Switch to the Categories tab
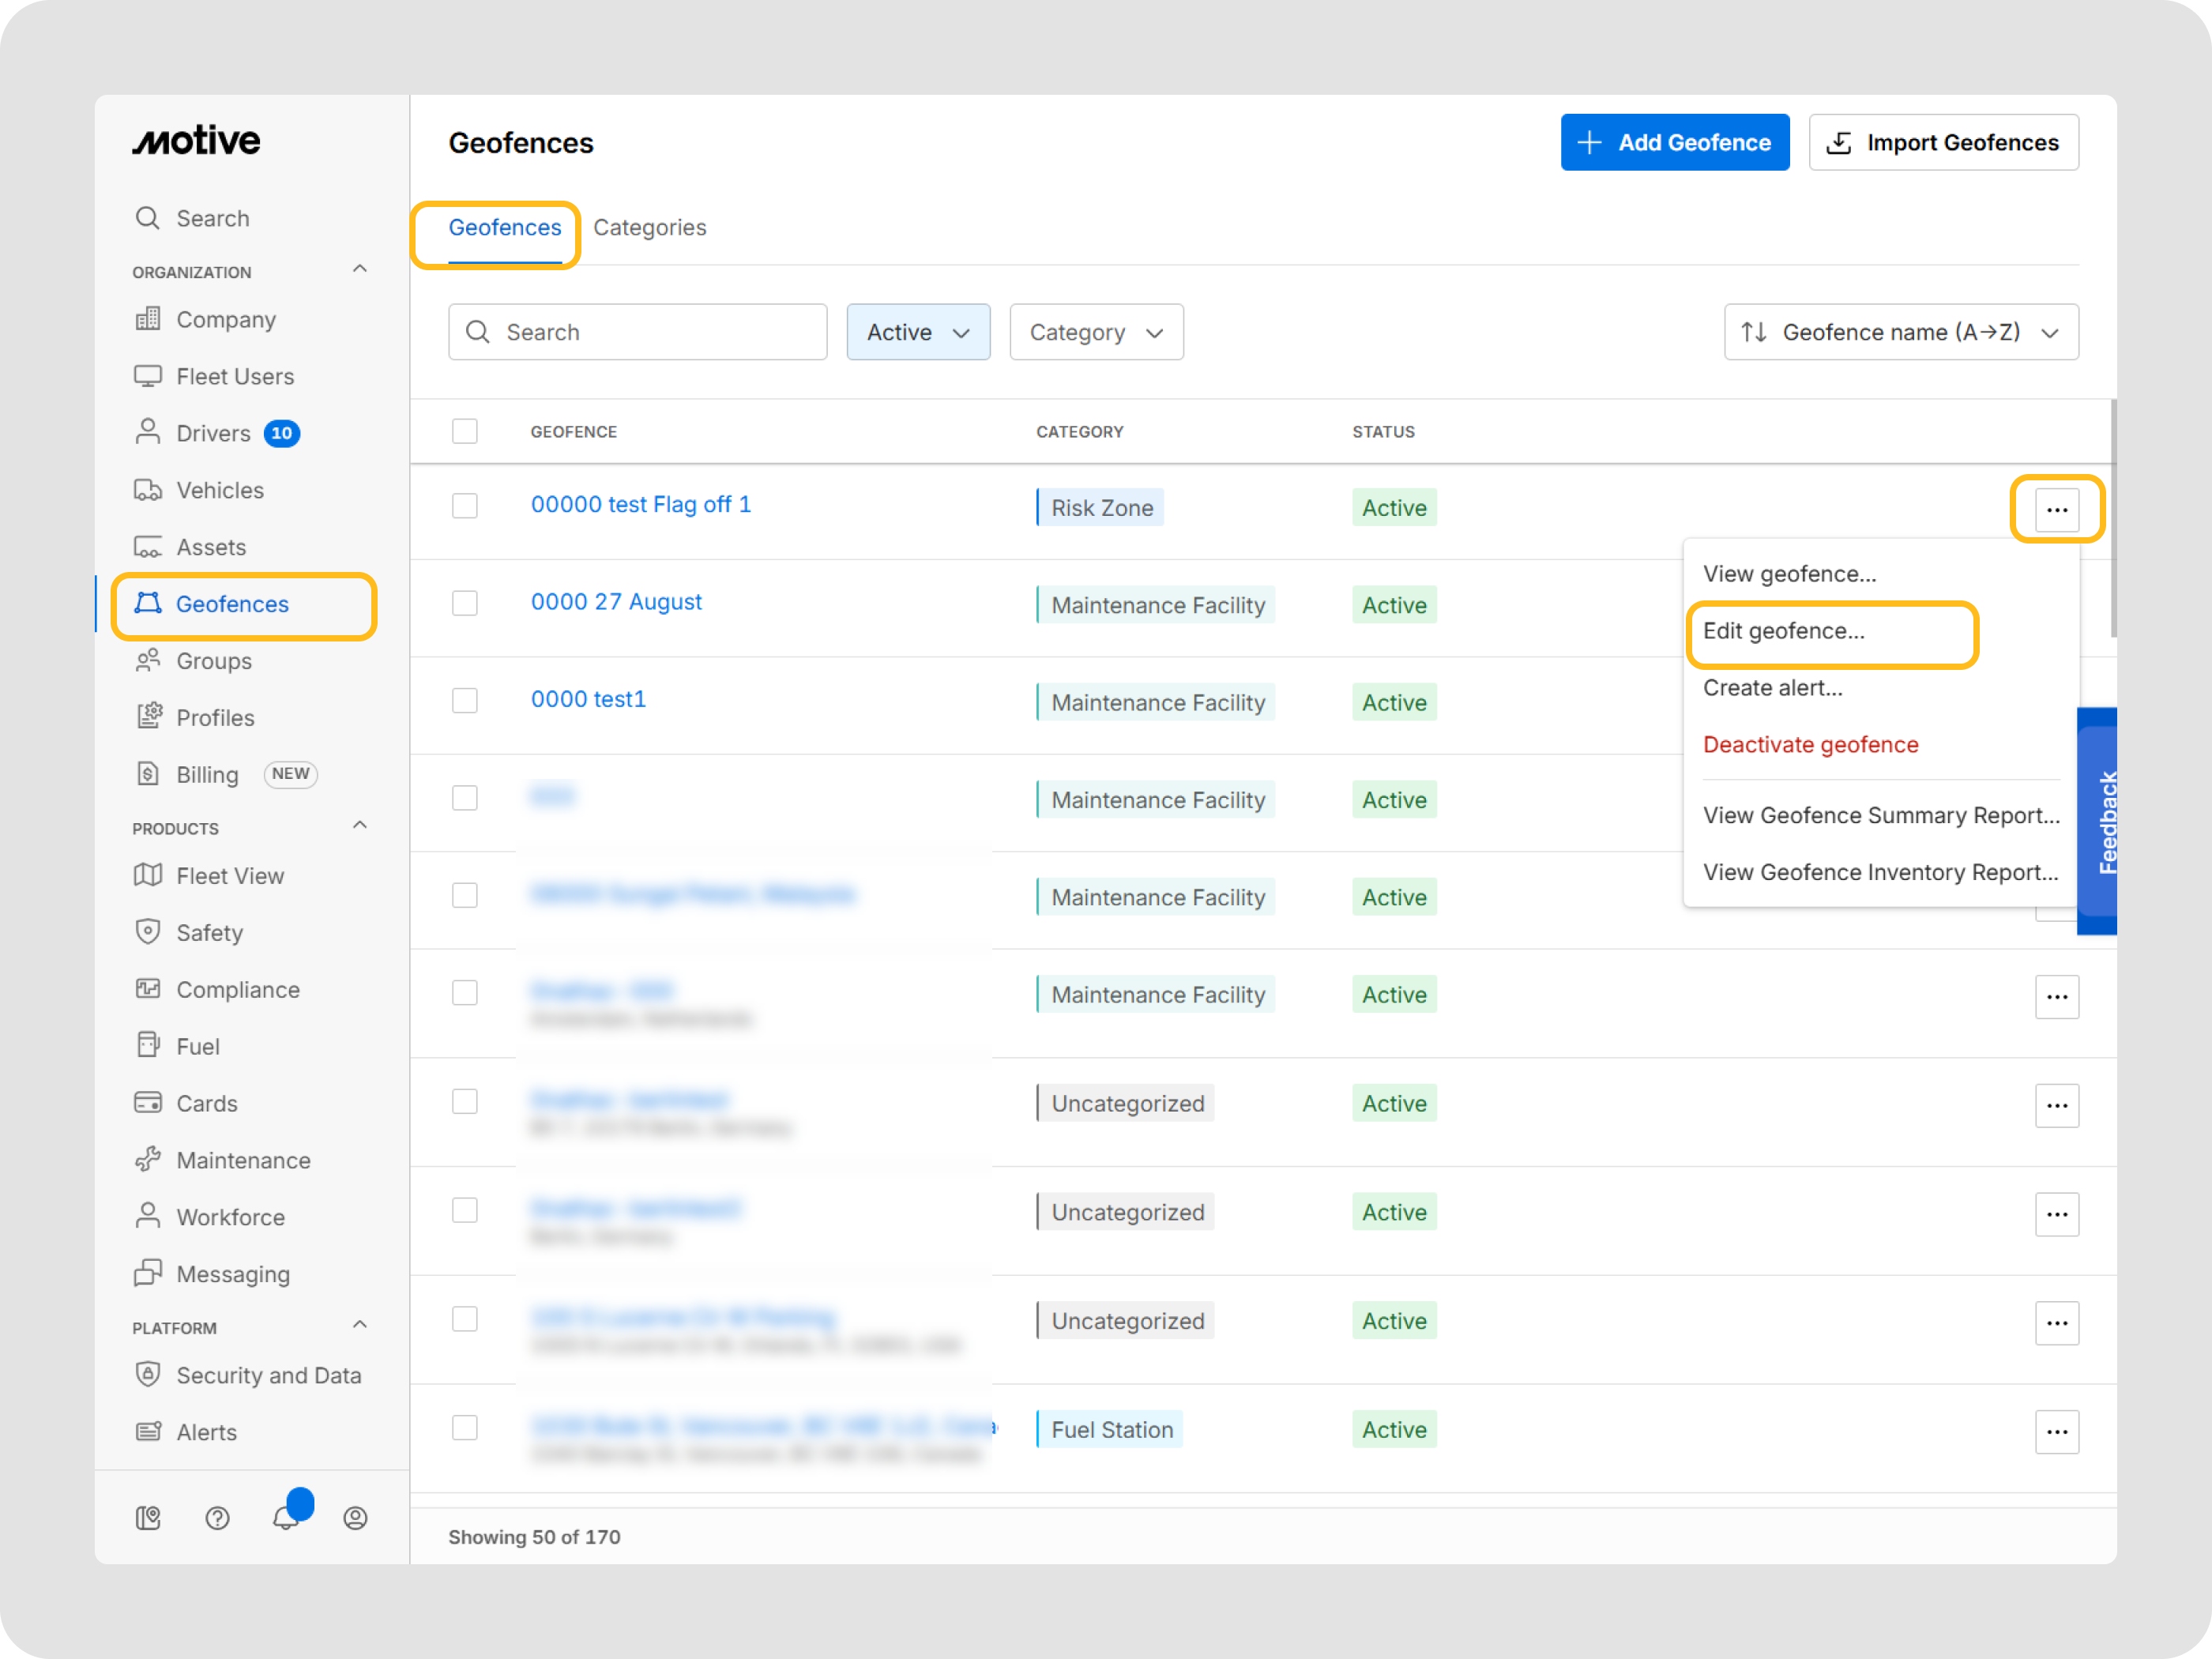This screenshot has height=1659, width=2212. coord(650,227)
